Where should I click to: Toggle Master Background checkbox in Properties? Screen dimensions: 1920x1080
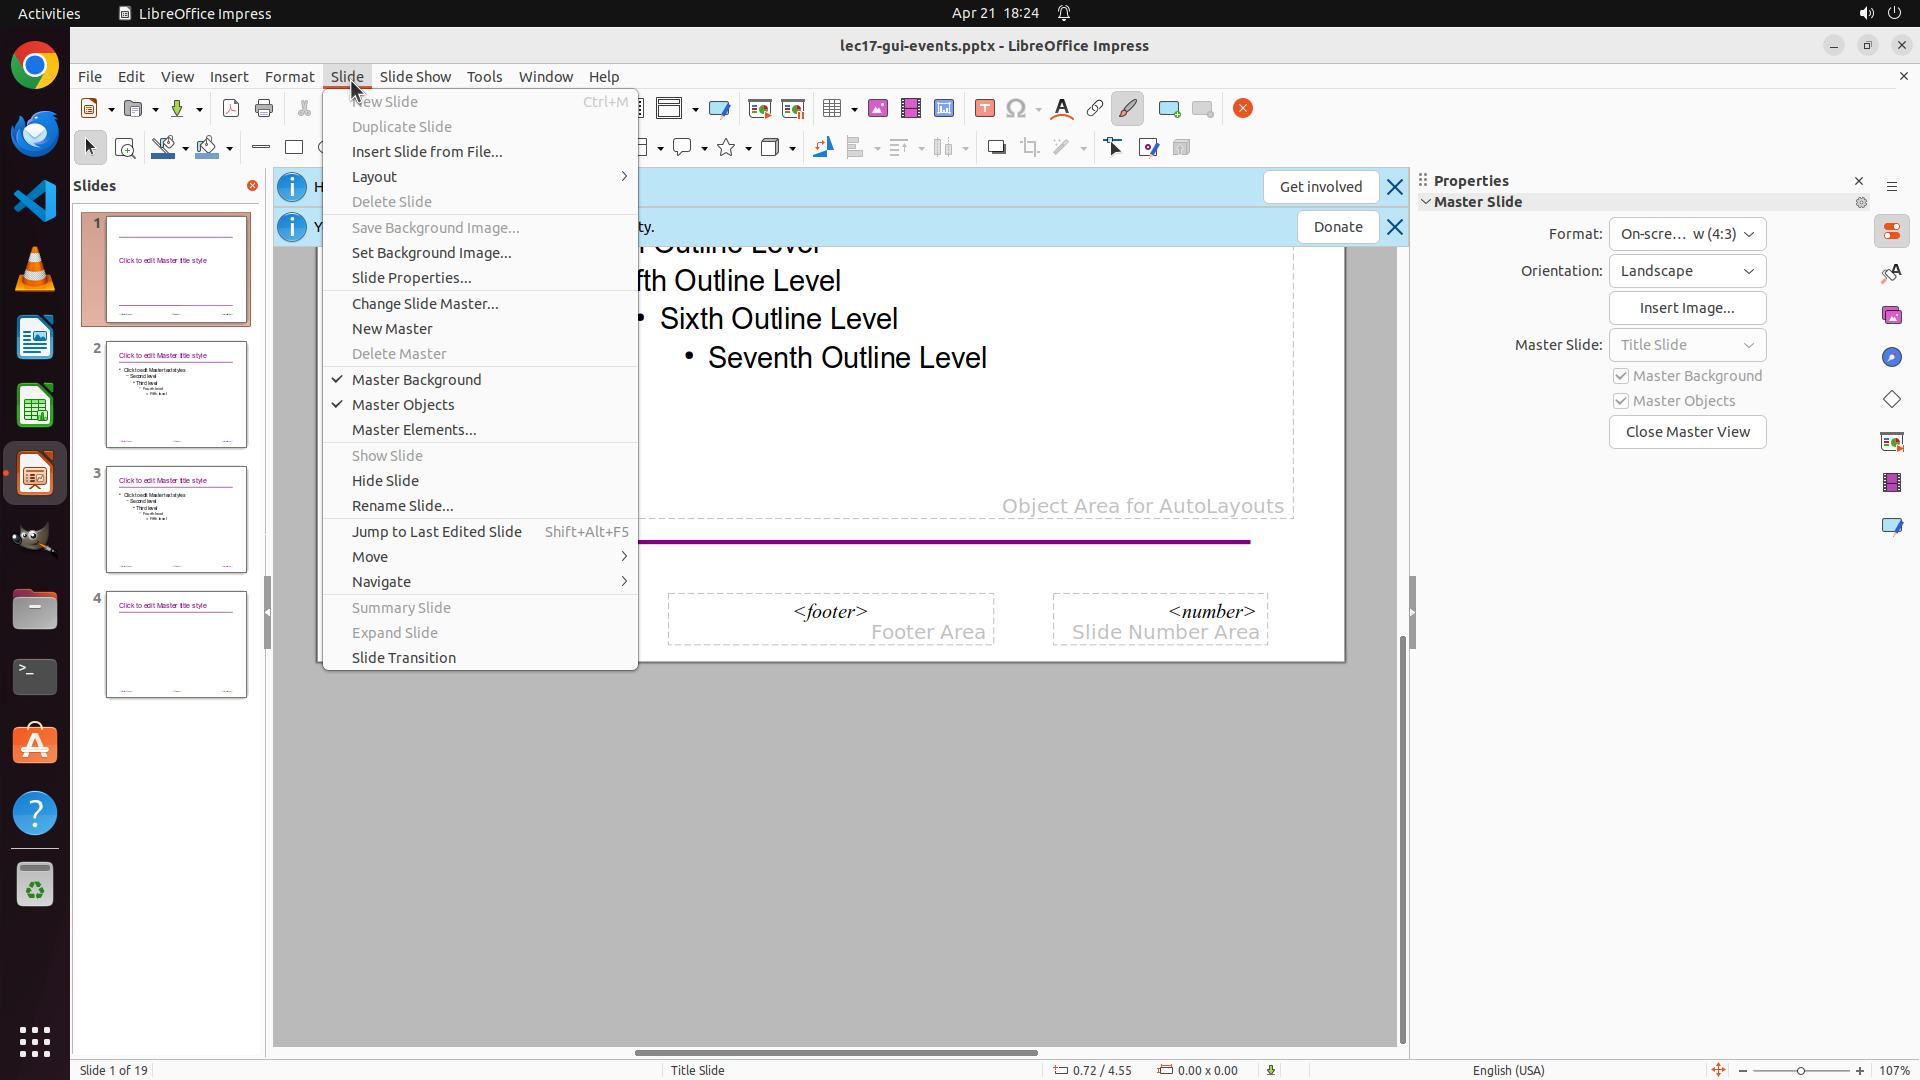click(x=1621, y=376)
